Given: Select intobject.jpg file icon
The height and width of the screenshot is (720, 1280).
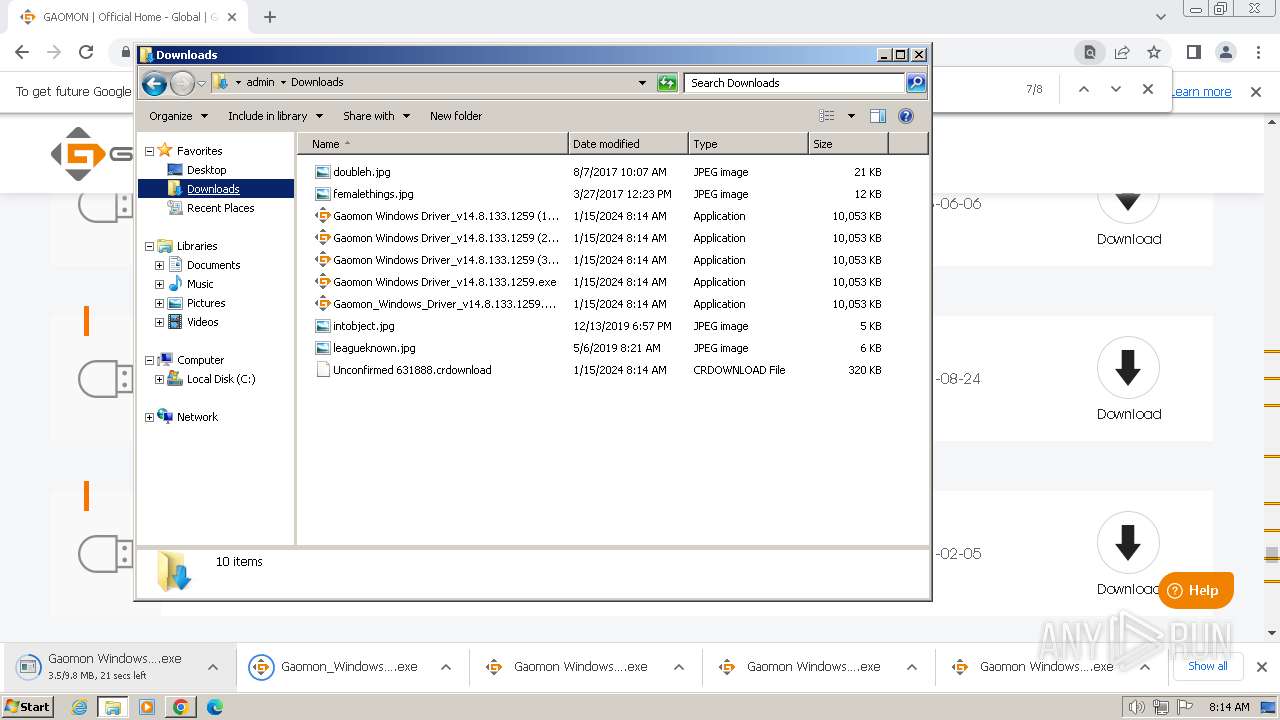Looking at the screenshot, I should 322,326.
